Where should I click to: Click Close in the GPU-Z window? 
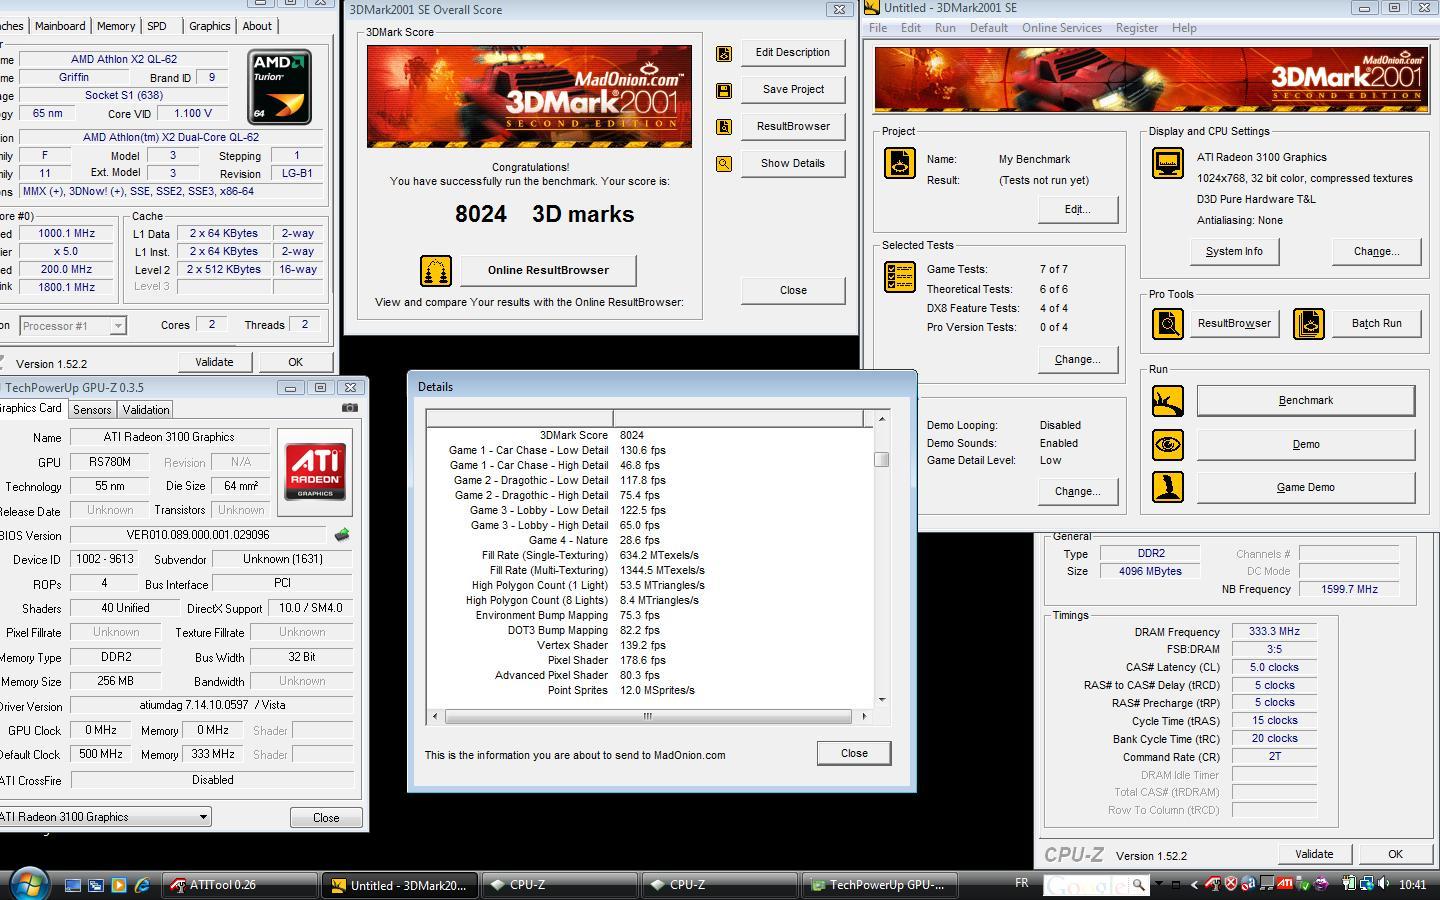pyautogui.click(x=326, y=818)
